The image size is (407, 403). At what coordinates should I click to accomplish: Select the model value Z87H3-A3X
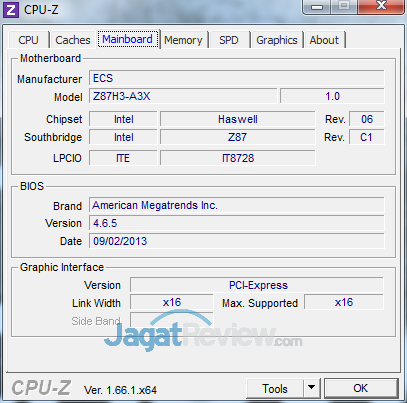coord(183,96)
